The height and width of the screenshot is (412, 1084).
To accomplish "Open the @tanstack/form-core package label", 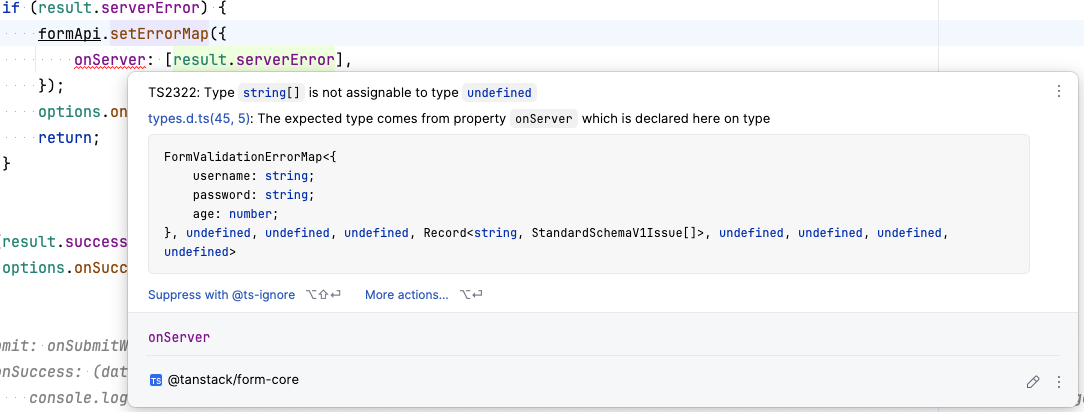I will click(x=233, y=380).
